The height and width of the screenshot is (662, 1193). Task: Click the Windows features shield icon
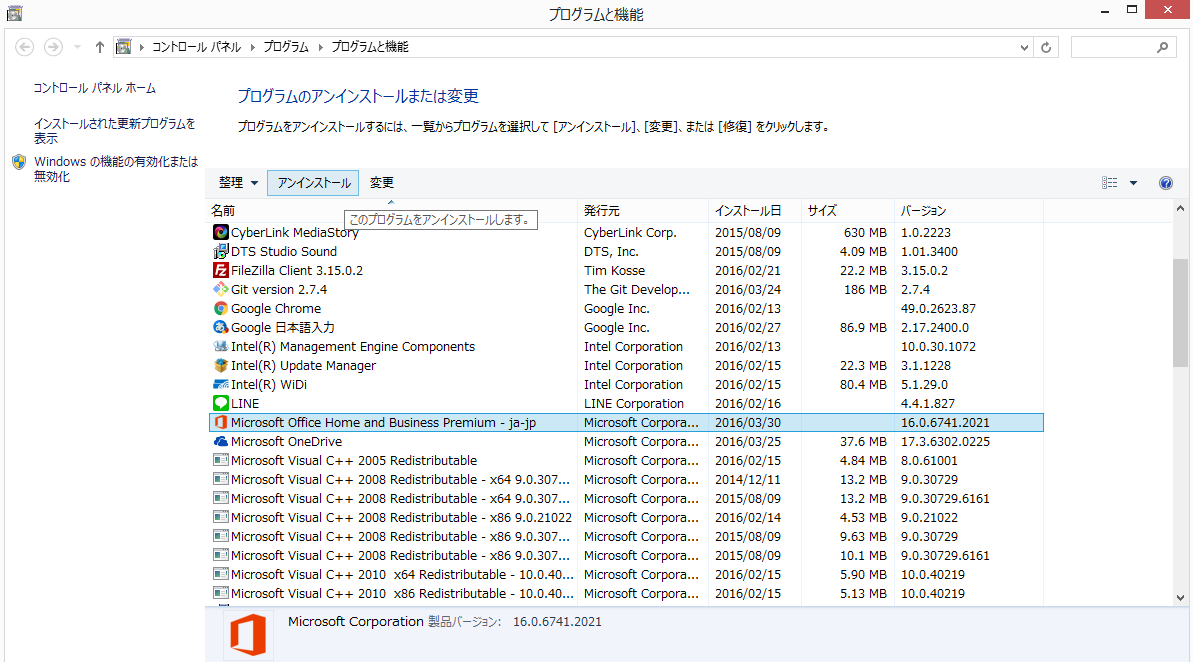pyautogui.click(x=19, y=162)
